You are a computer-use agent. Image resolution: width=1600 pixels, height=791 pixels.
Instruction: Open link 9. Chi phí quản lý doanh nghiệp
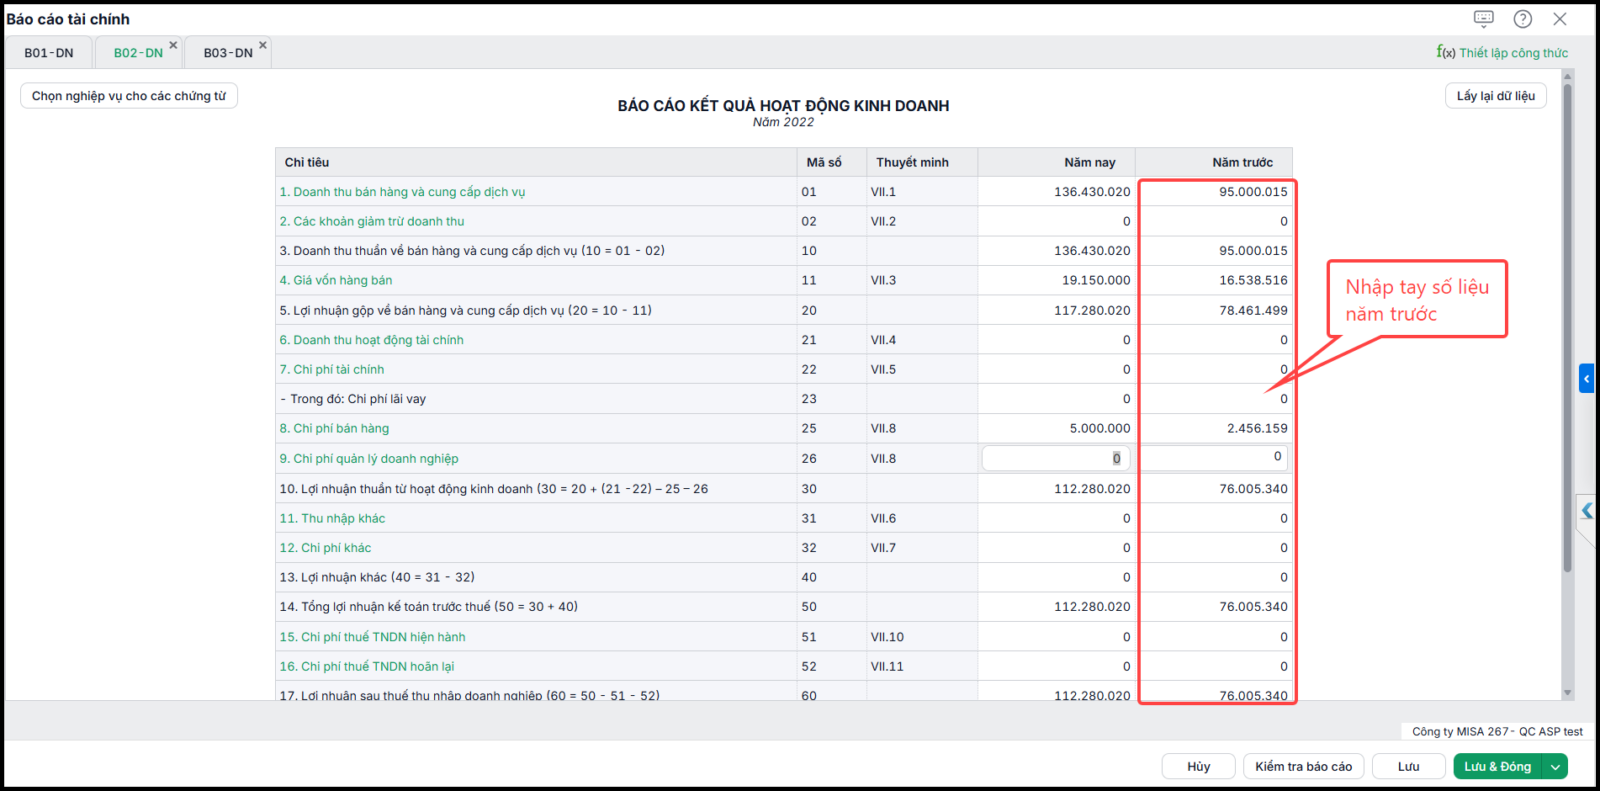[x=369, y=459]
